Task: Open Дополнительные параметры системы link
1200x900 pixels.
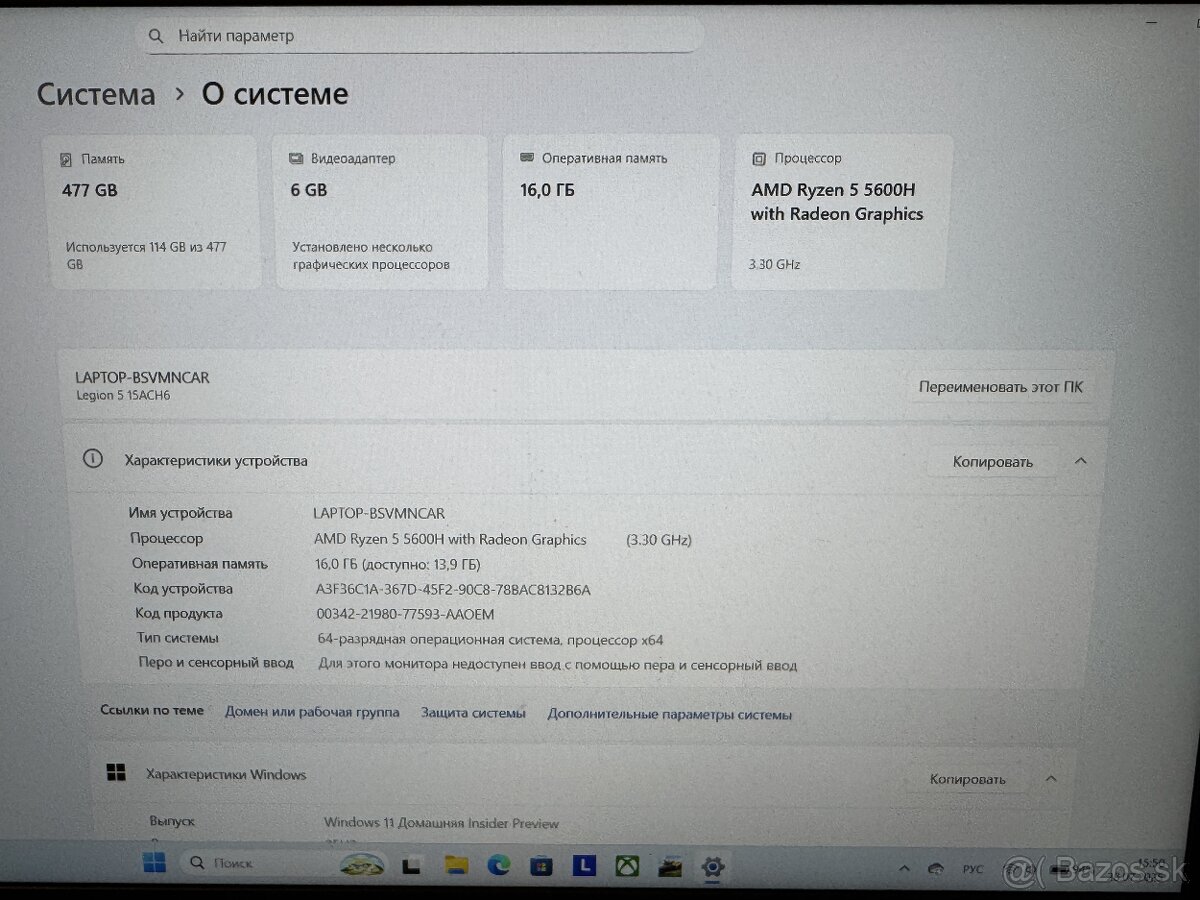Action: [668, 714]
